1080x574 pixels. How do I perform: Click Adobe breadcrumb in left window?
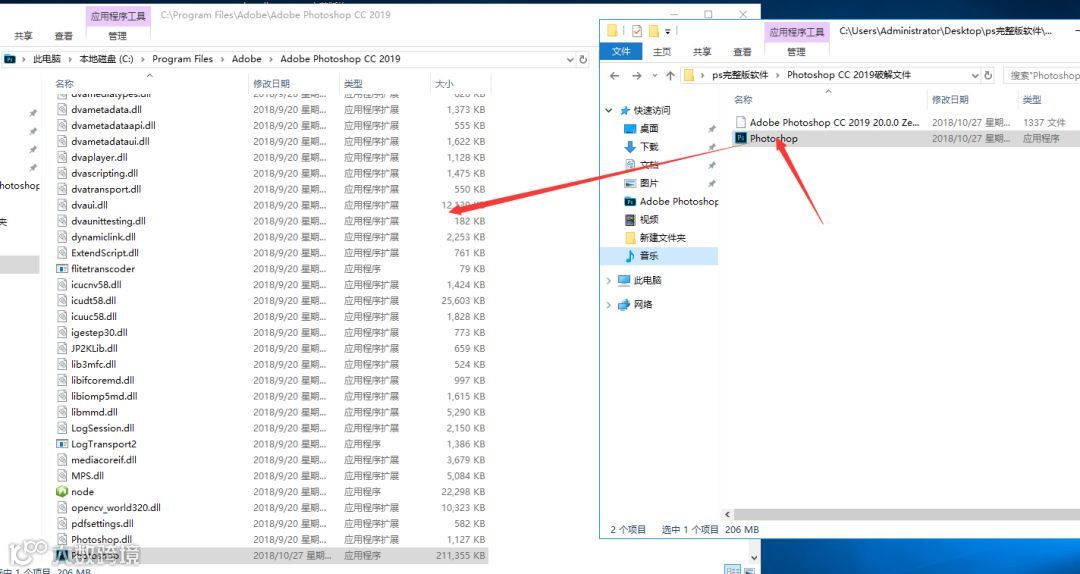pyautogui.click(x=247, y=59)
